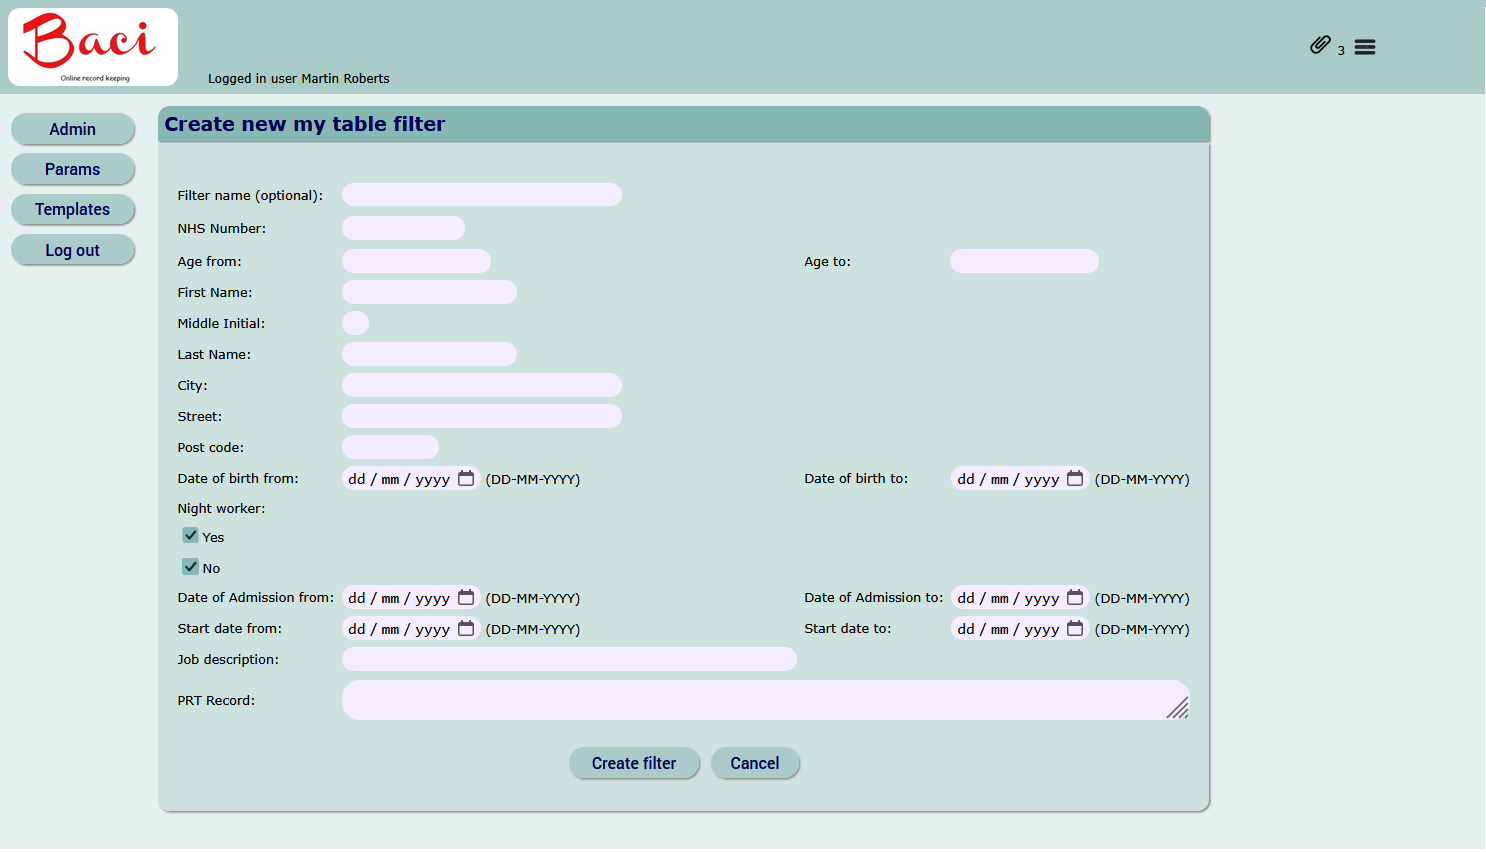Viewport: 1486px width, 852px height.
Task: Open the Start date to calendar picker
Action: [x=1075, y=628]
